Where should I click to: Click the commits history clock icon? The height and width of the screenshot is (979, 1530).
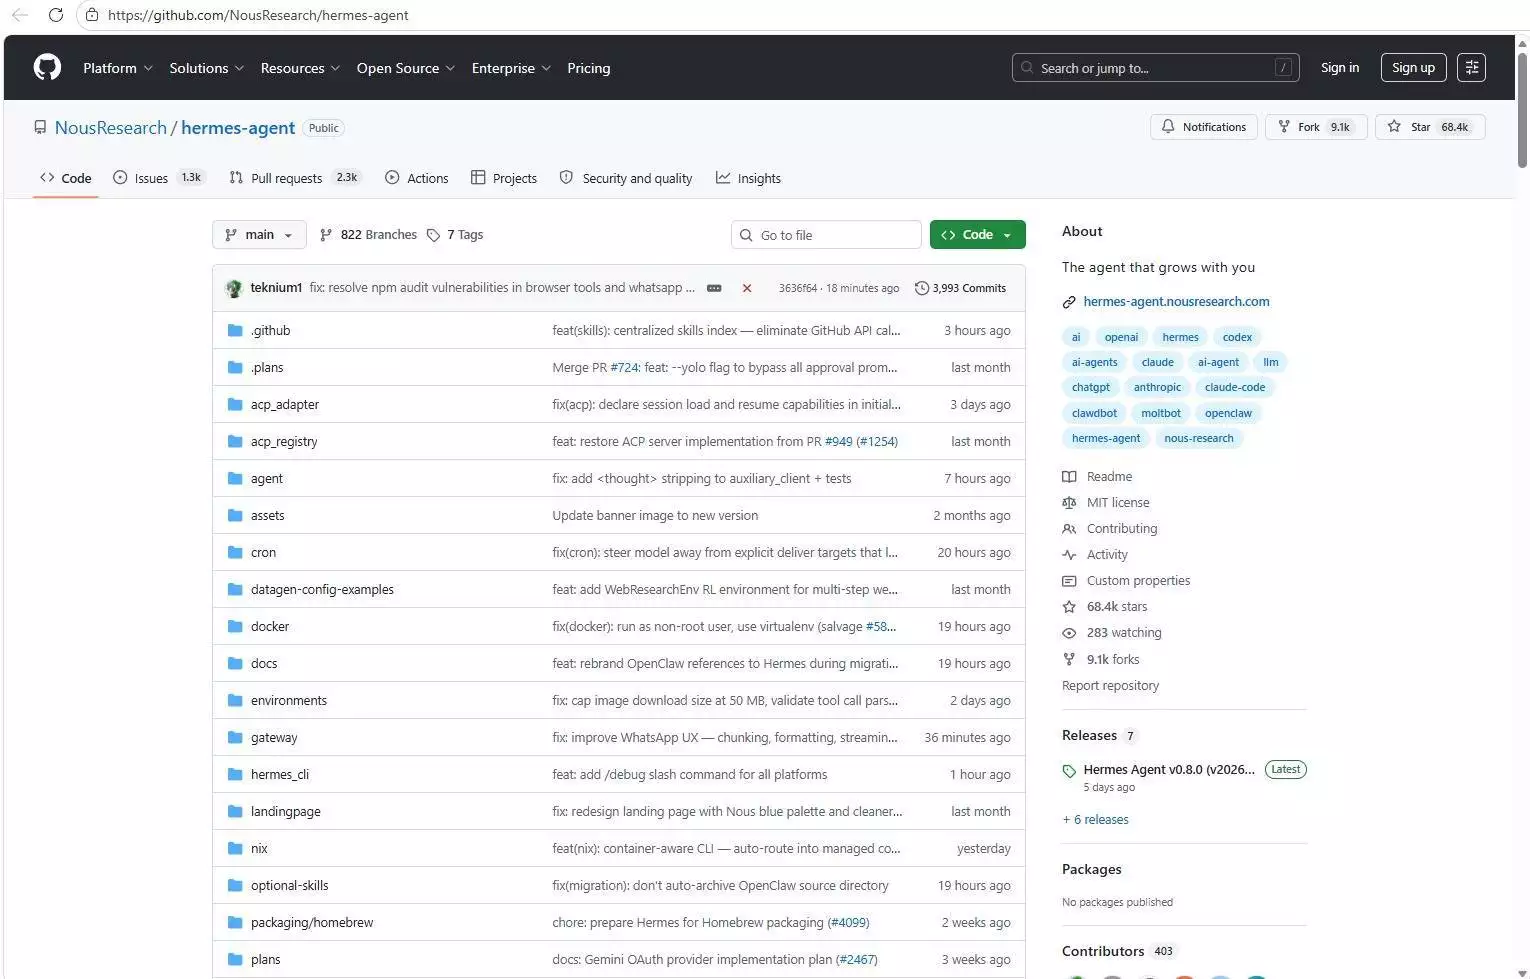click(921, 288)
